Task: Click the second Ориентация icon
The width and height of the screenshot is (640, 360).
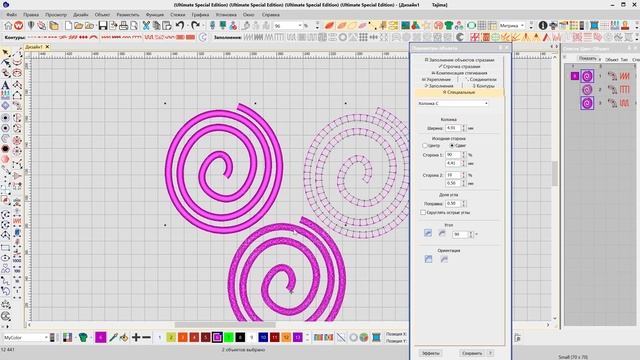Action: pyautogui.click(x=444, y=259)
